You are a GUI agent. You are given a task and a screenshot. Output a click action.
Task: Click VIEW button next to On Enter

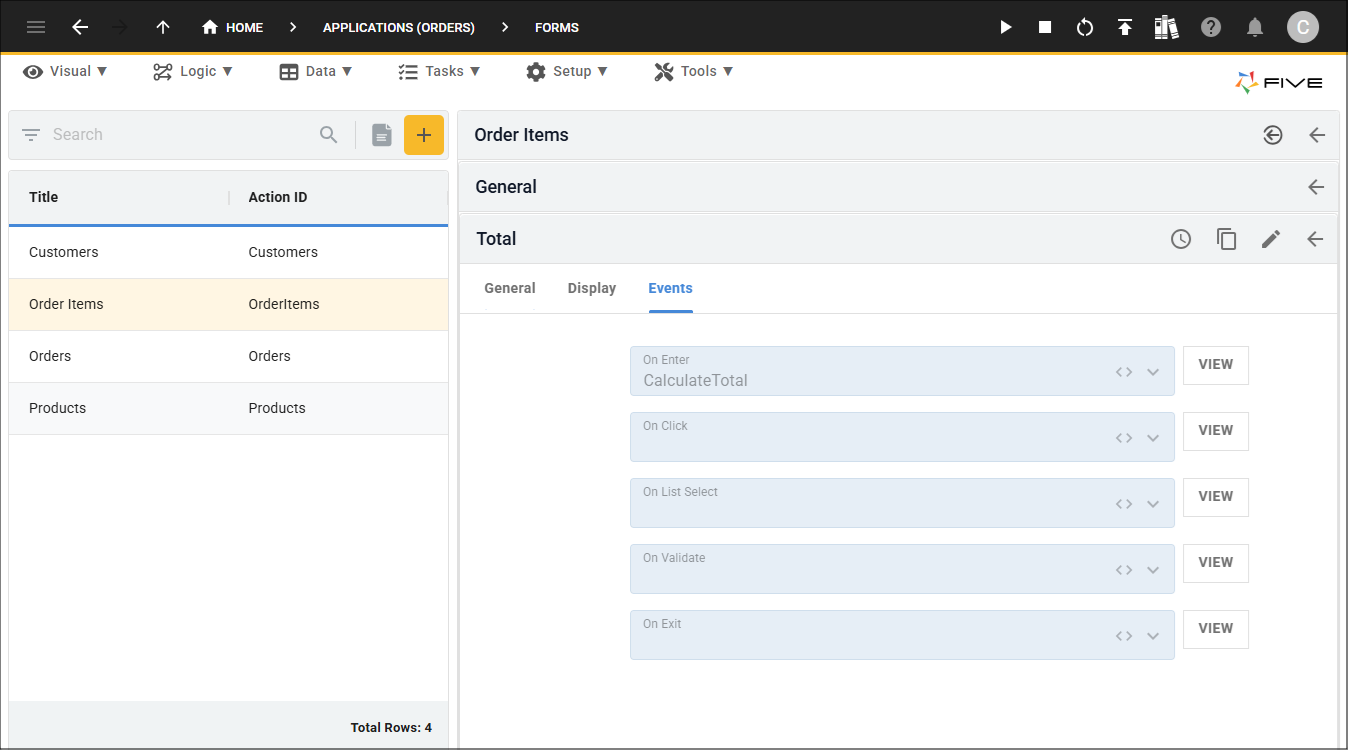pos(1215,365)
